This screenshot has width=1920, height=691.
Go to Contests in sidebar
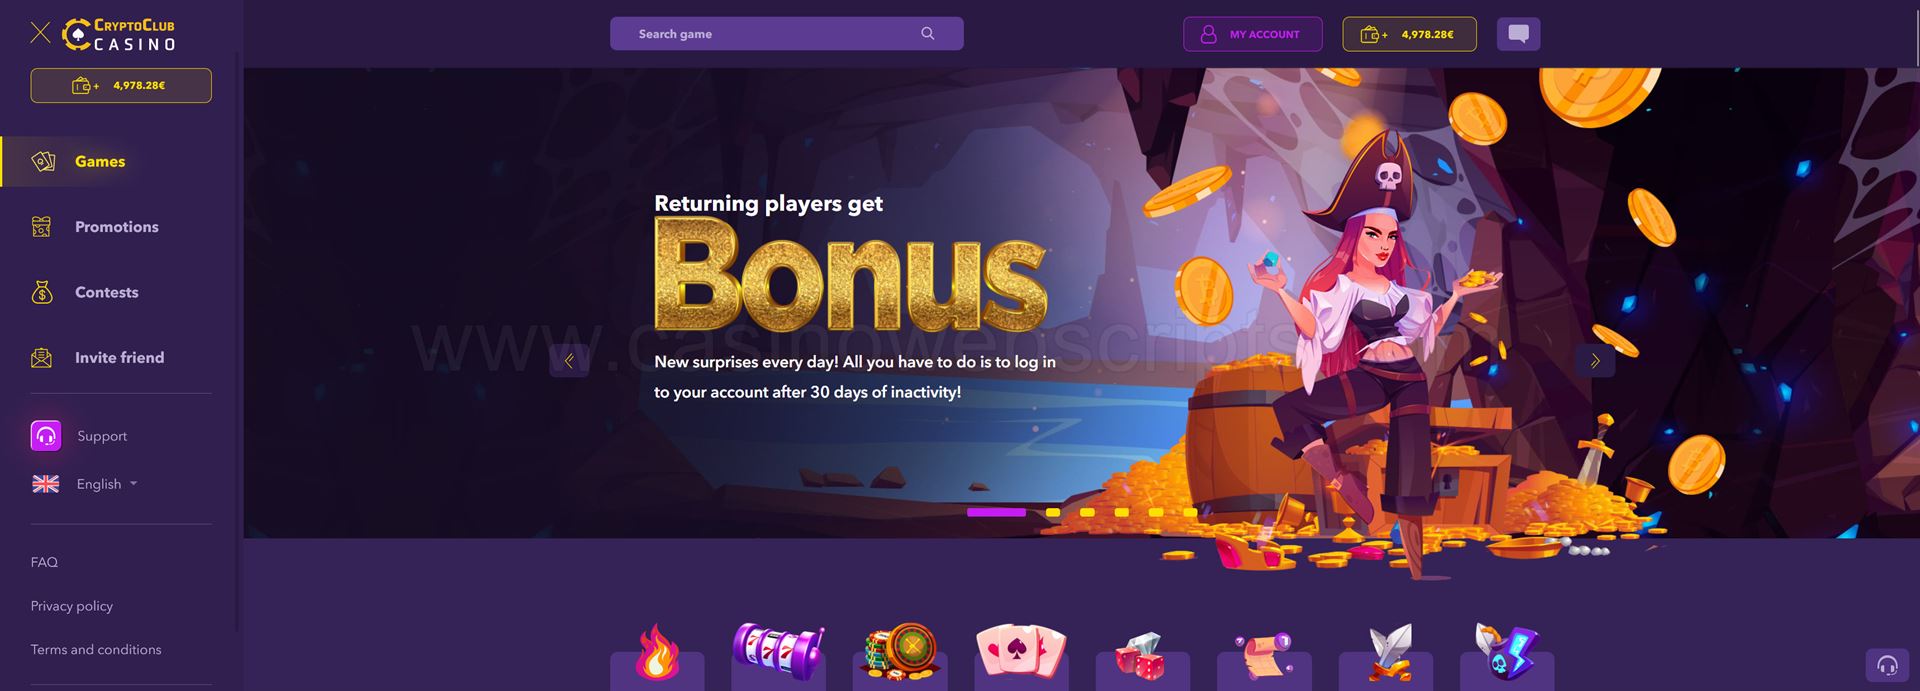pos(106,292)
